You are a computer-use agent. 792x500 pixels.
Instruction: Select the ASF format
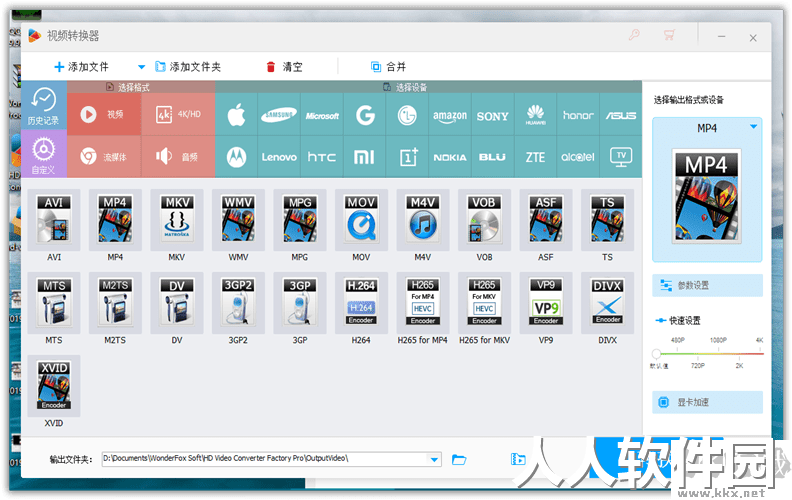pos(546,220)
